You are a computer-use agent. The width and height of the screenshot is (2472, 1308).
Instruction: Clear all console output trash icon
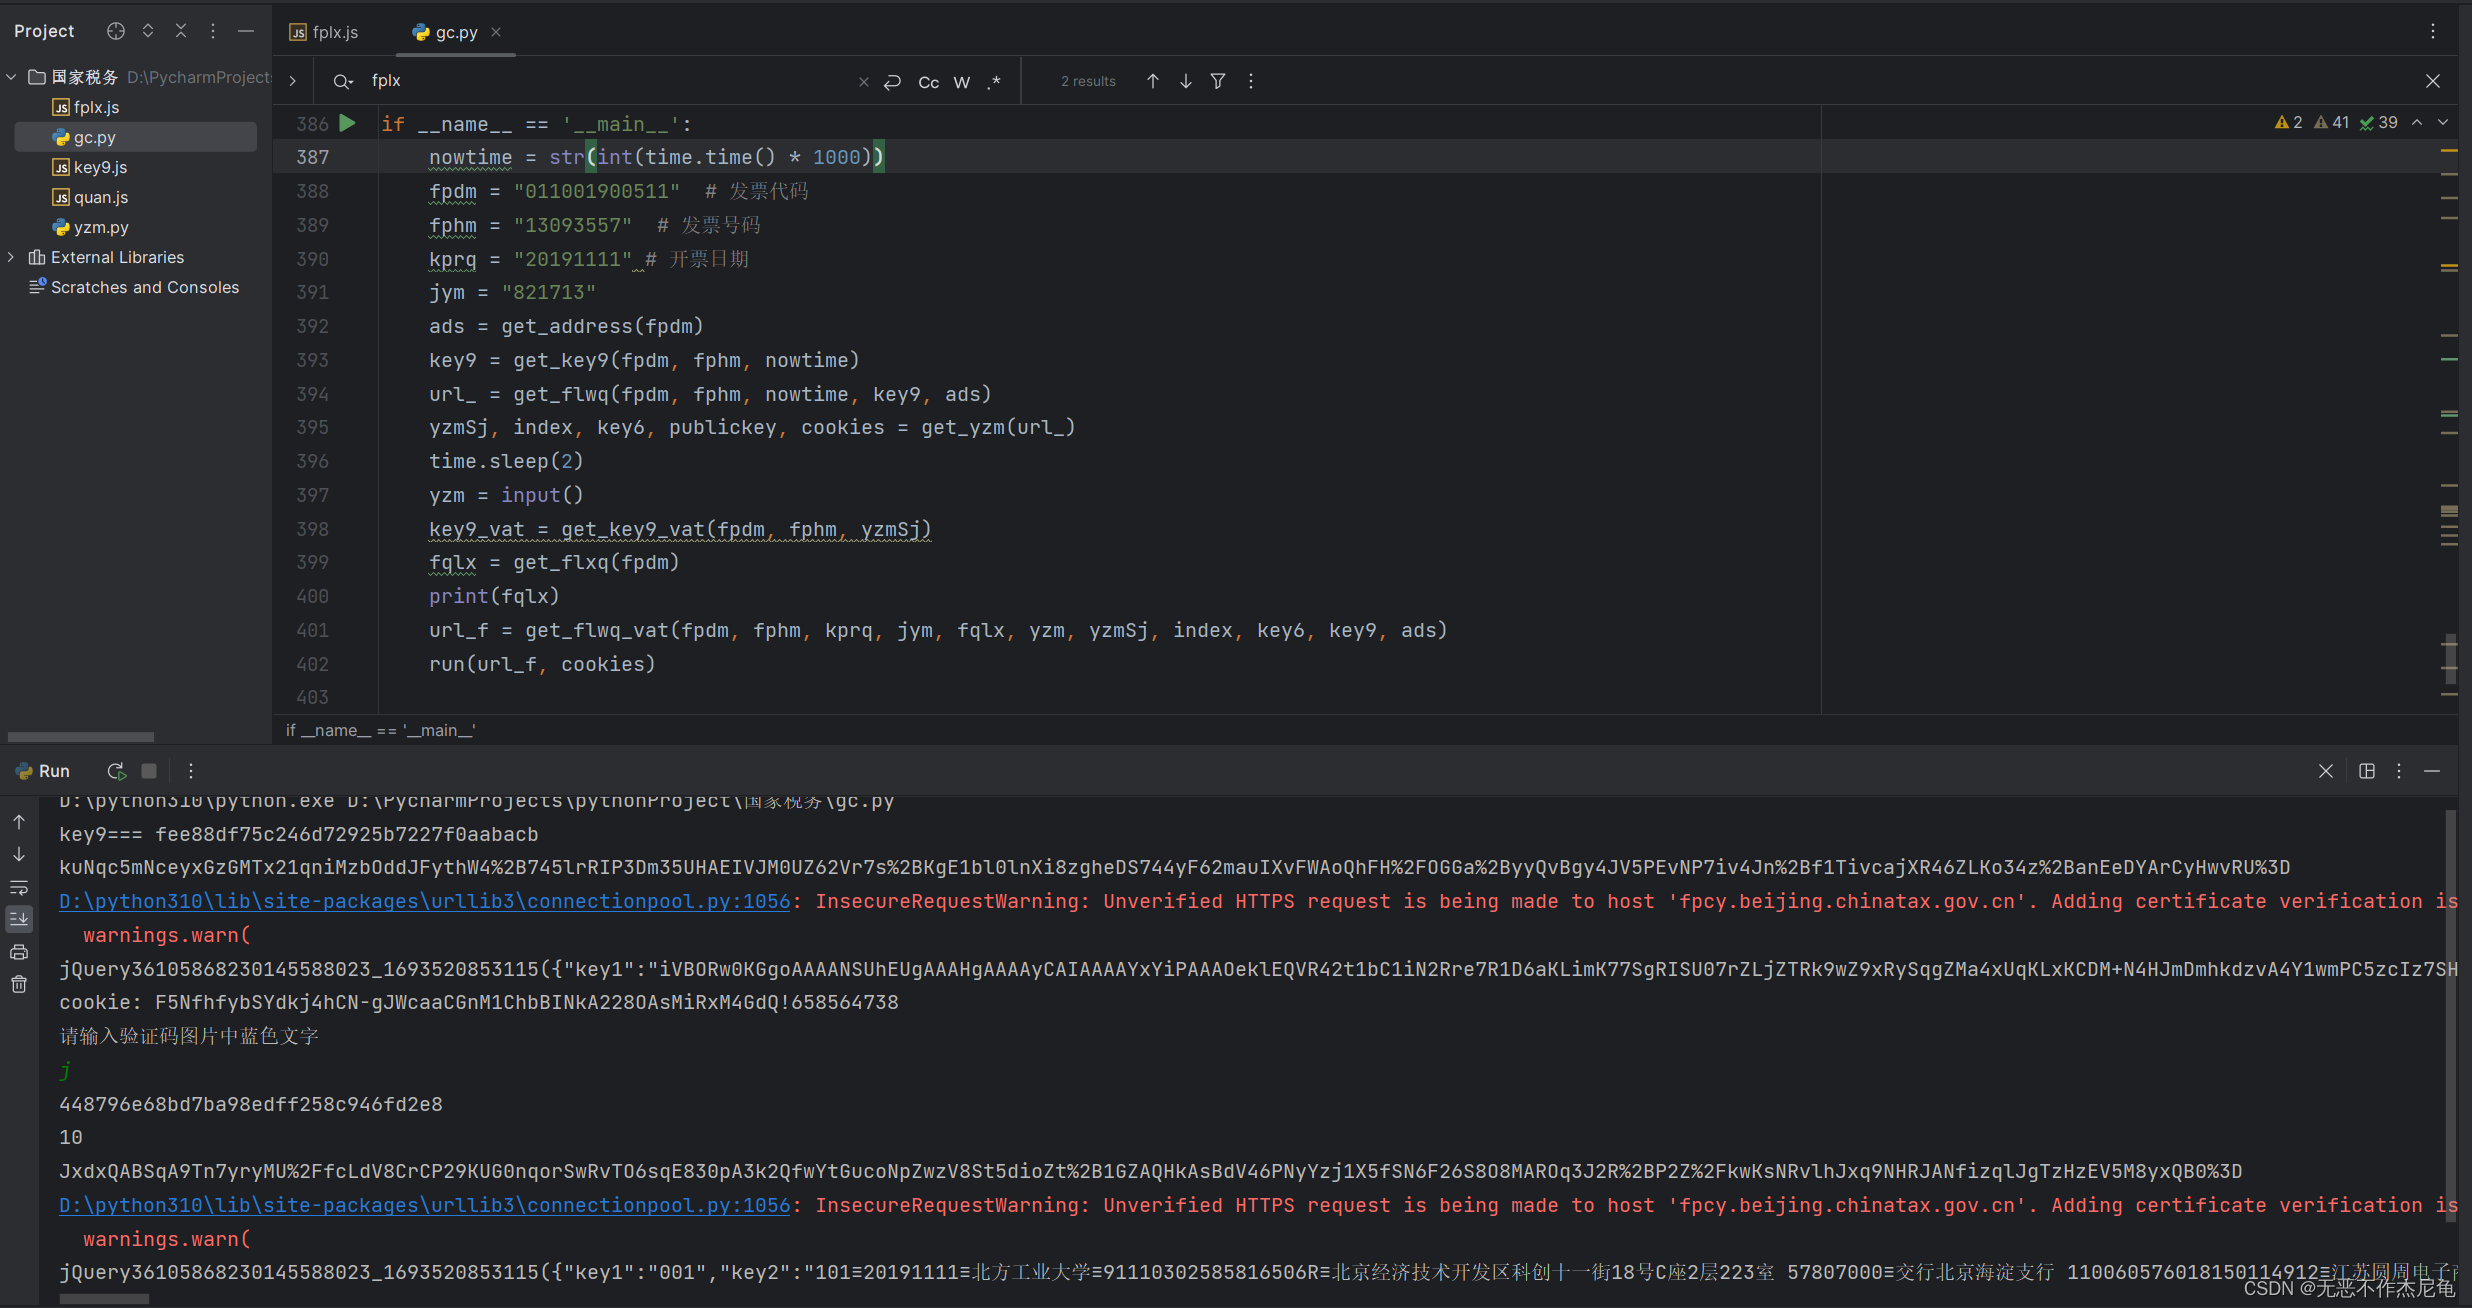pyautogui.click(x=19, y=985)
